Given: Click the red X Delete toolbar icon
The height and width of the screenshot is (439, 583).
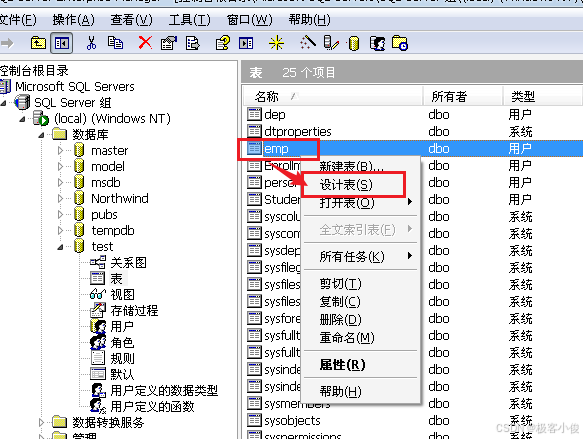Looking at the screenshot, I should click(145, 43).
